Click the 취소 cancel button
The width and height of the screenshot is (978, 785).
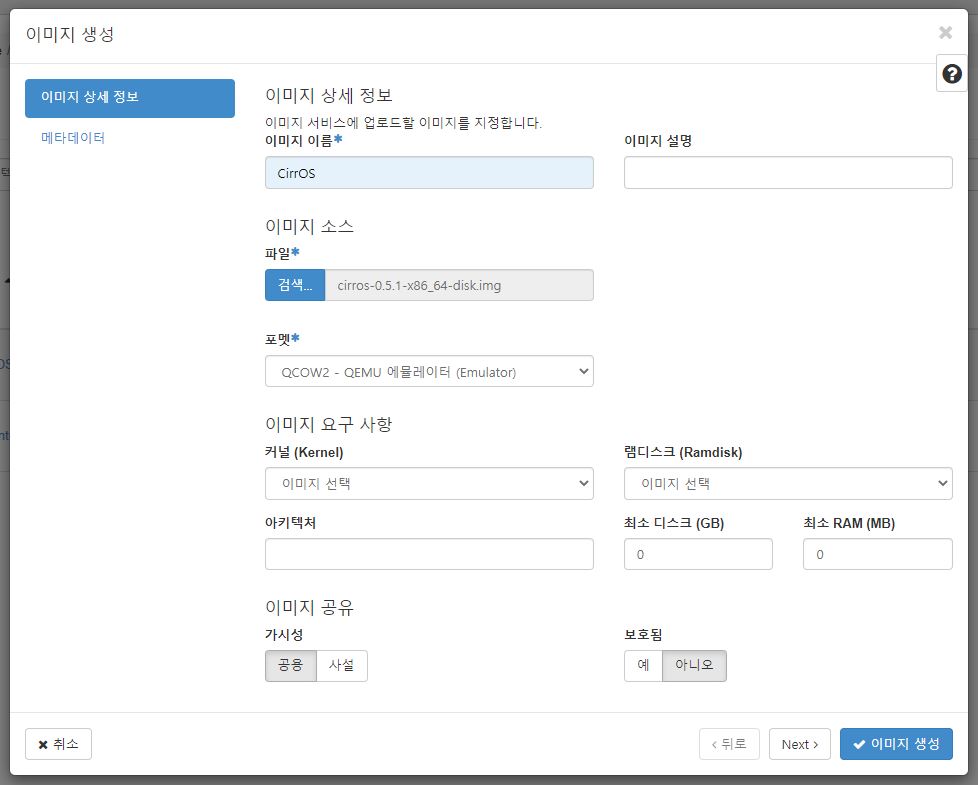[x=59, y=744]
